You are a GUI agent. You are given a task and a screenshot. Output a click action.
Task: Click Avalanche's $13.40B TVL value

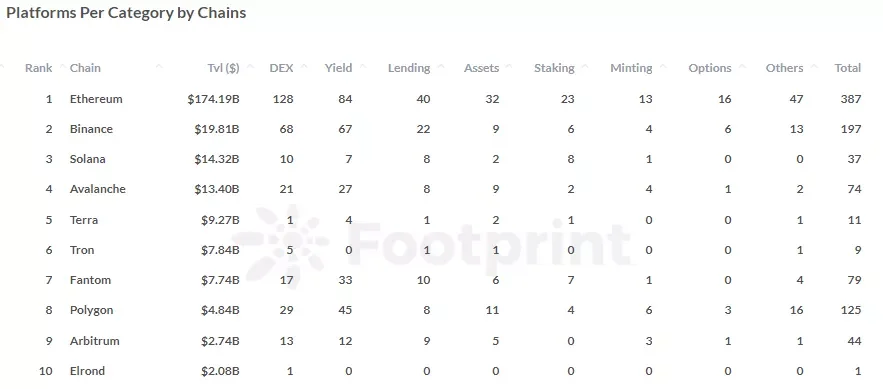pos(217,189)
